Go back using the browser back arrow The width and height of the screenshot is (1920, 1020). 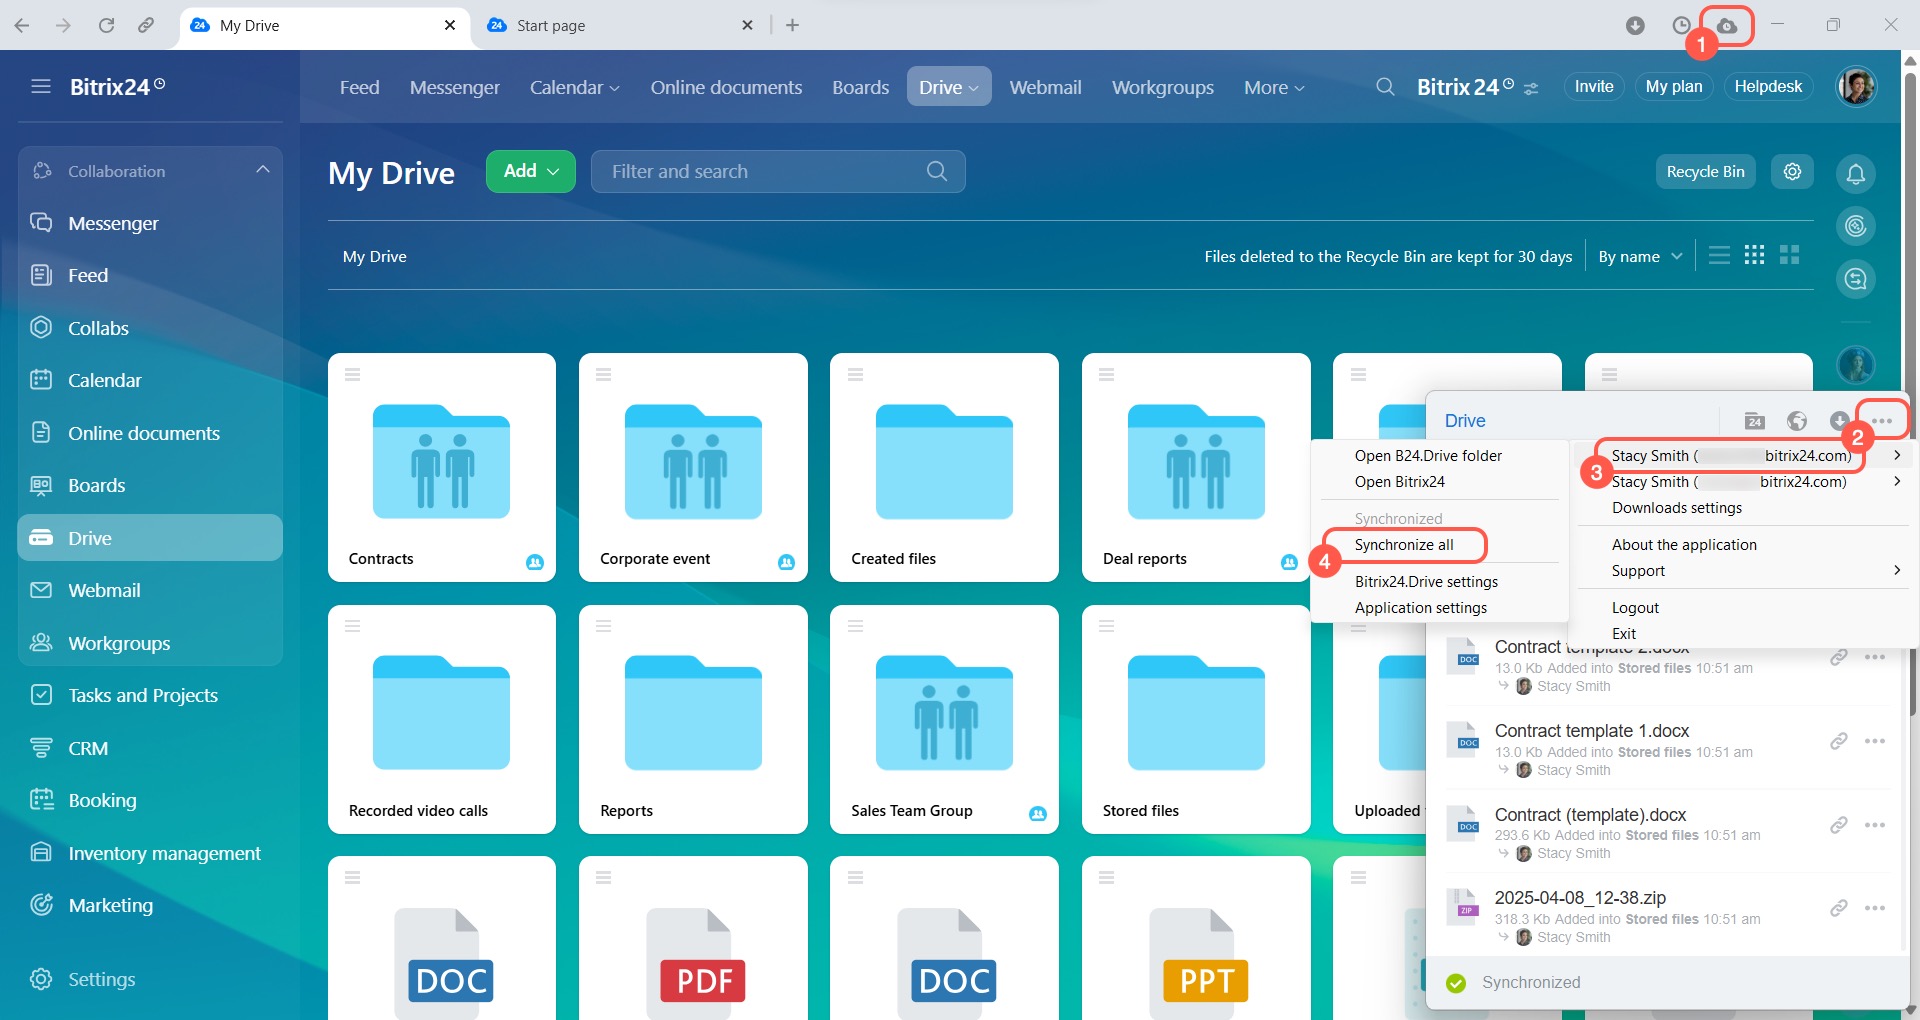[x=22, y=25]
